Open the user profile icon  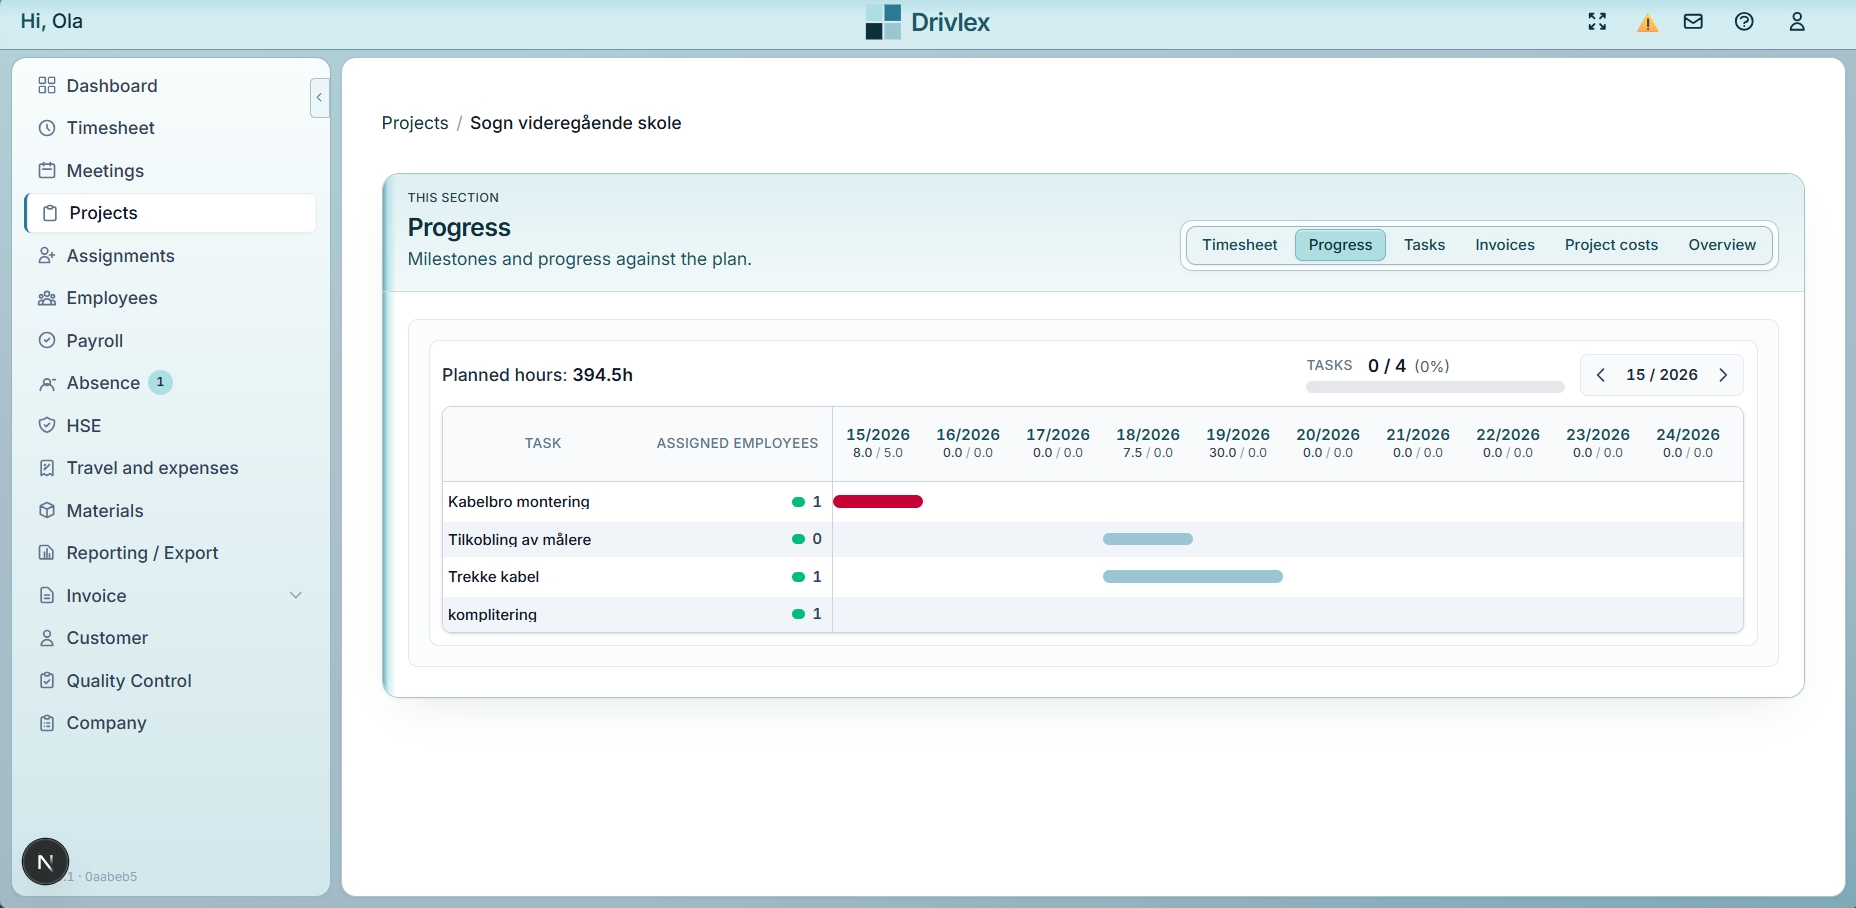[1797, 21]
